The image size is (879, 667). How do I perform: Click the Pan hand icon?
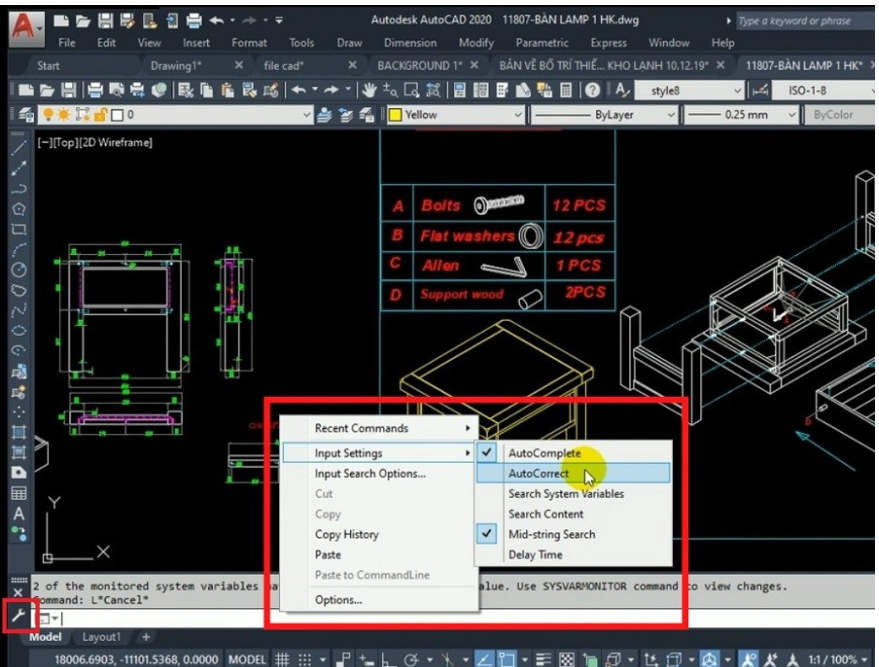pyautogui.click(x=371, y=90)
